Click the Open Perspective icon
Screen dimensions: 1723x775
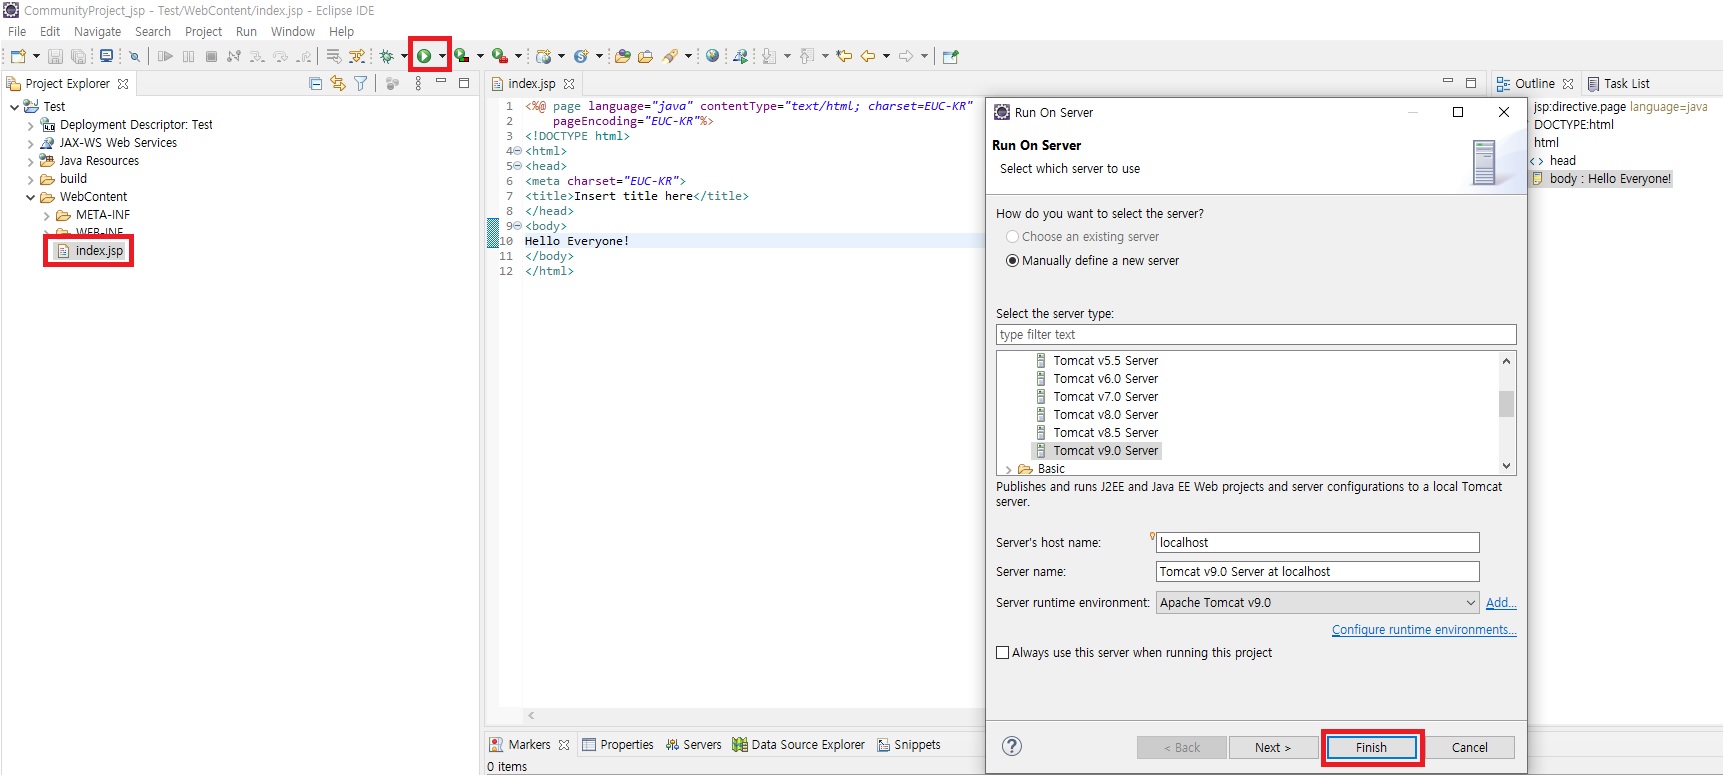tap(951, 56)
